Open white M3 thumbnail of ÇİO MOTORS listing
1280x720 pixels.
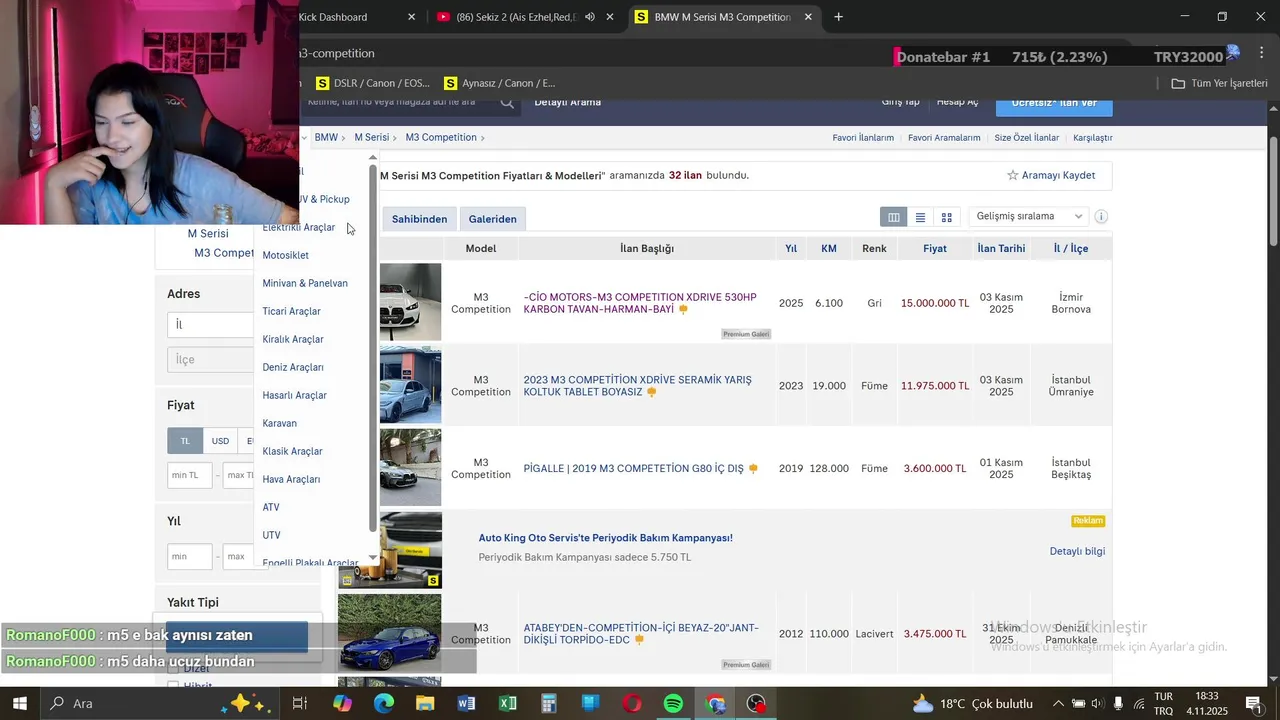pyautogui.click(x=410, y=302)
